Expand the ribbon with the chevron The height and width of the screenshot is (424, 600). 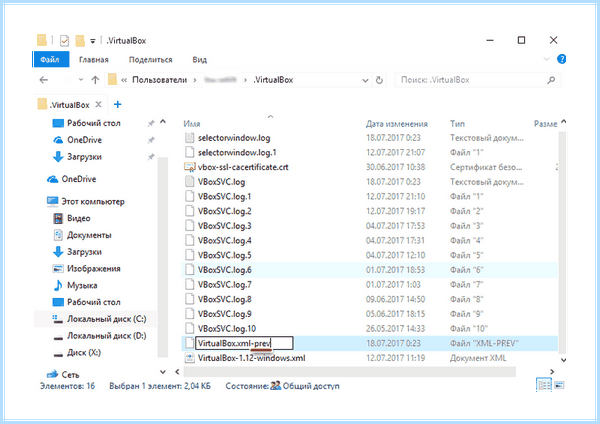pos(546,59)
